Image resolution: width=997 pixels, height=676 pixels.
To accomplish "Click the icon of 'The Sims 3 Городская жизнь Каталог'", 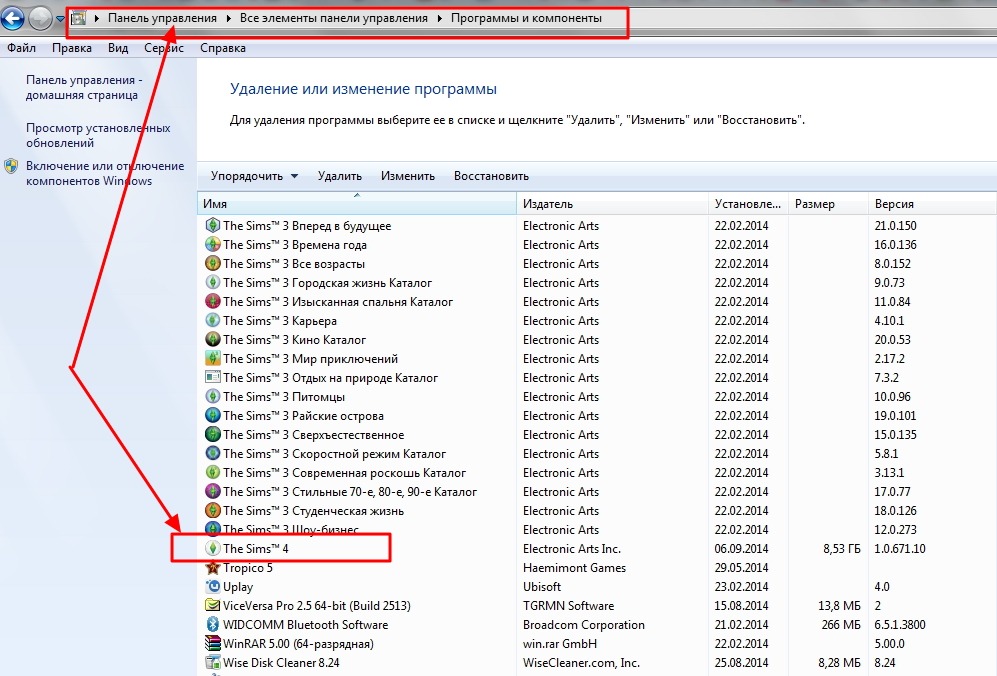I will pos(212,282).
